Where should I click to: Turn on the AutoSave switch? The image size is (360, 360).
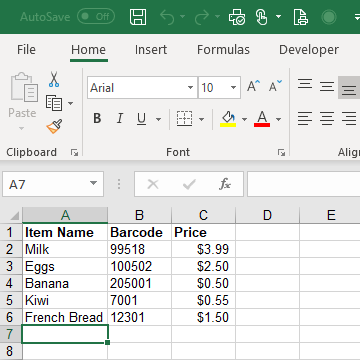pos(96,17)
